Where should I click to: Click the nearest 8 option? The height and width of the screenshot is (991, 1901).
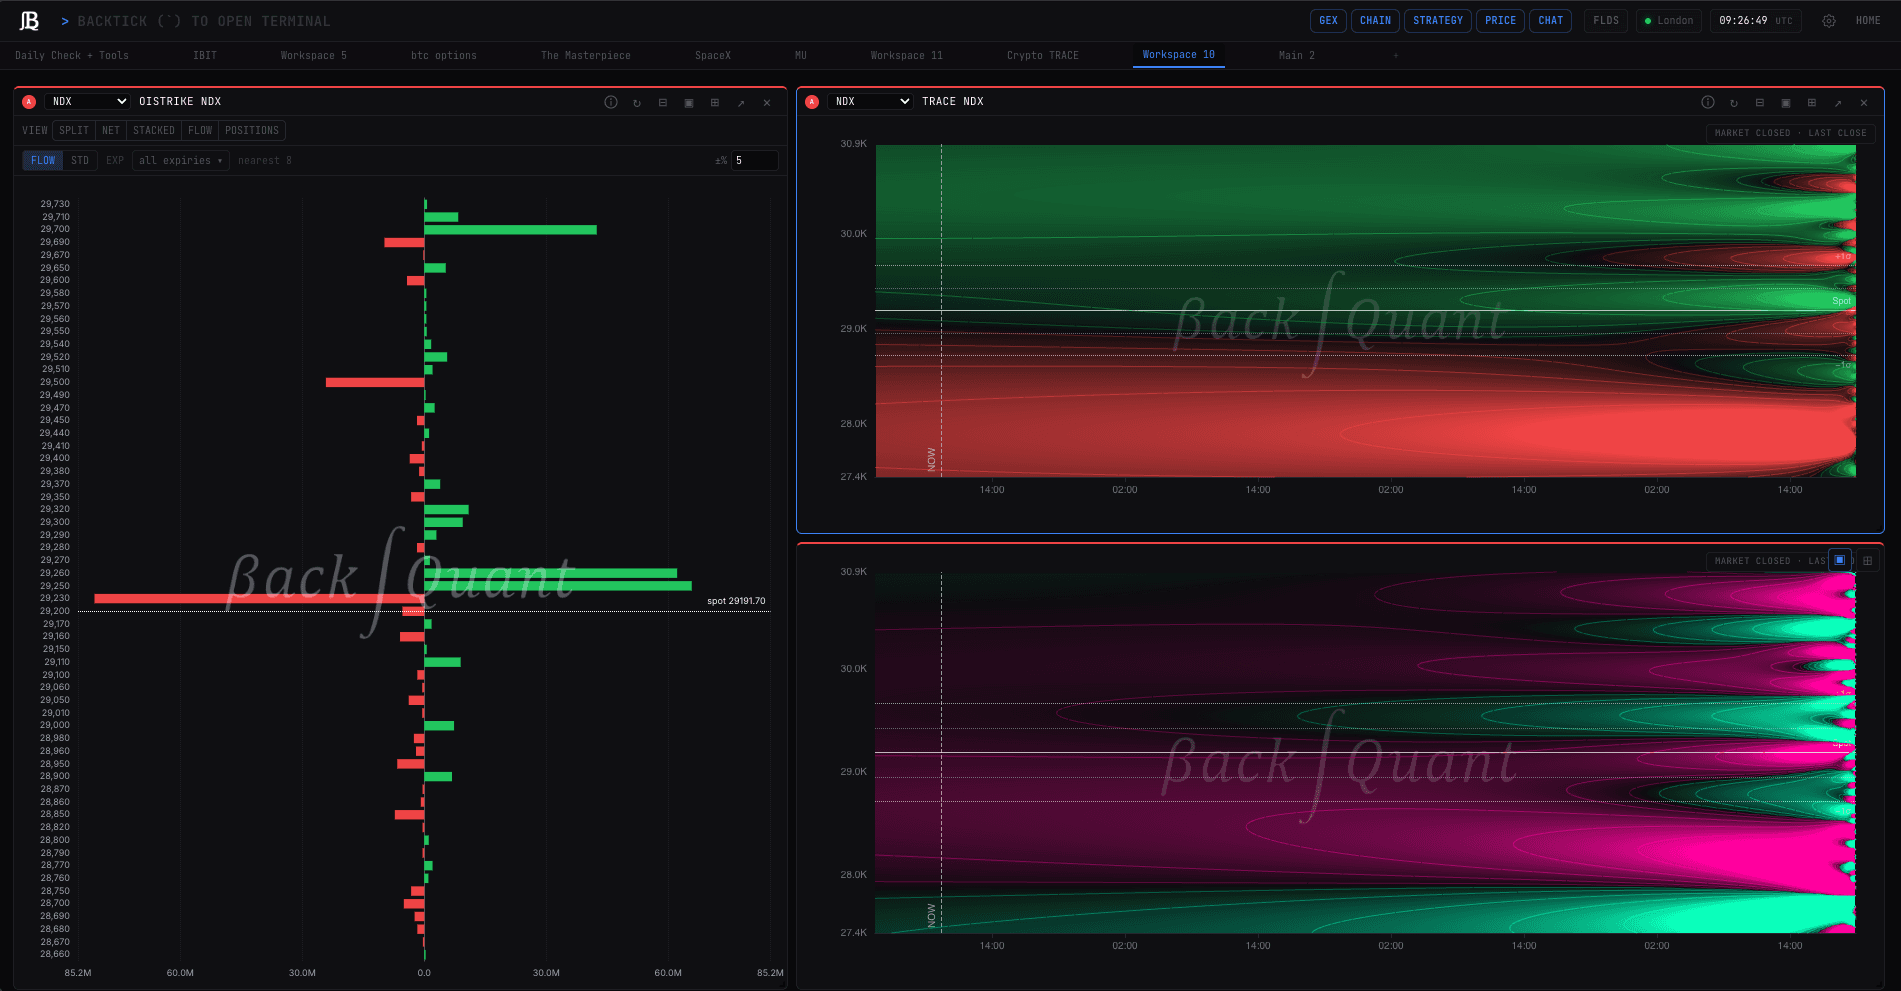pyautogui.click(x=265, y=161)
